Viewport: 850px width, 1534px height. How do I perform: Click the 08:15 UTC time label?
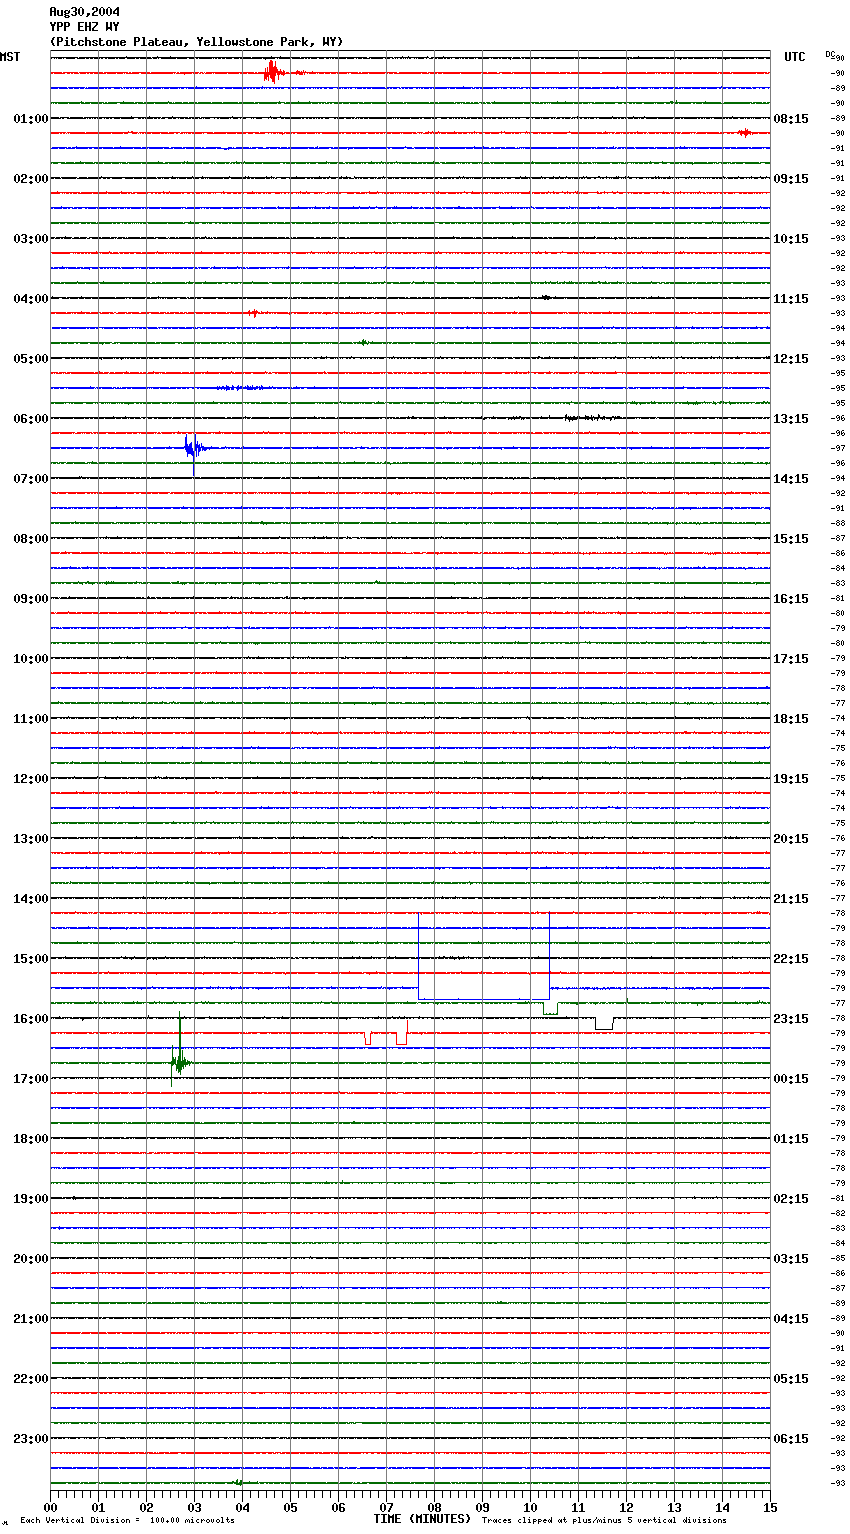(x=791, y=119)
